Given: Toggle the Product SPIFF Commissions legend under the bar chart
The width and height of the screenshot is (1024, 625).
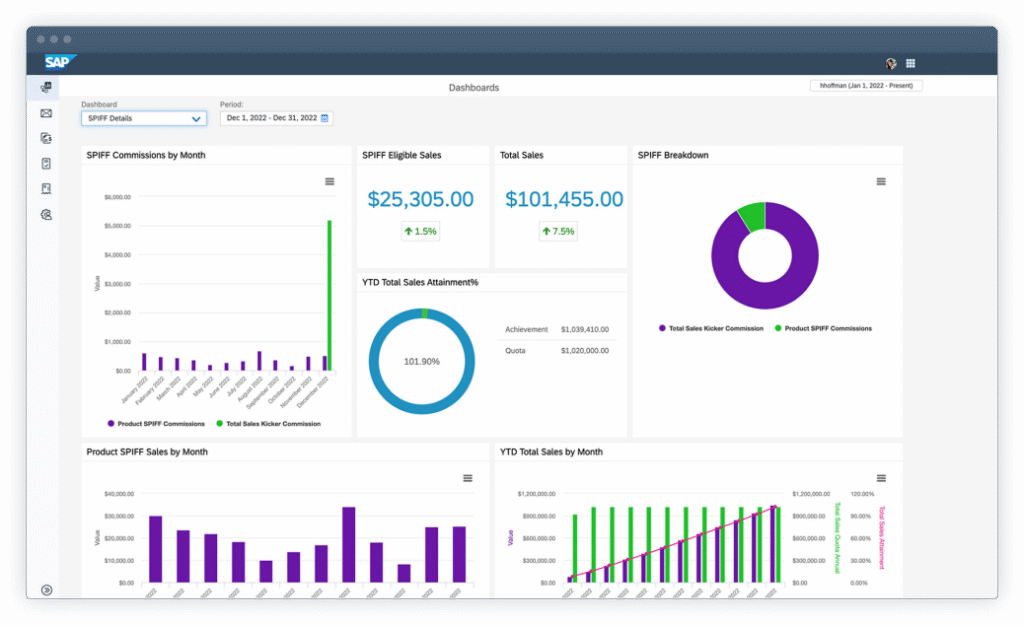Looking at the screenshot, I should coord(156,424).
